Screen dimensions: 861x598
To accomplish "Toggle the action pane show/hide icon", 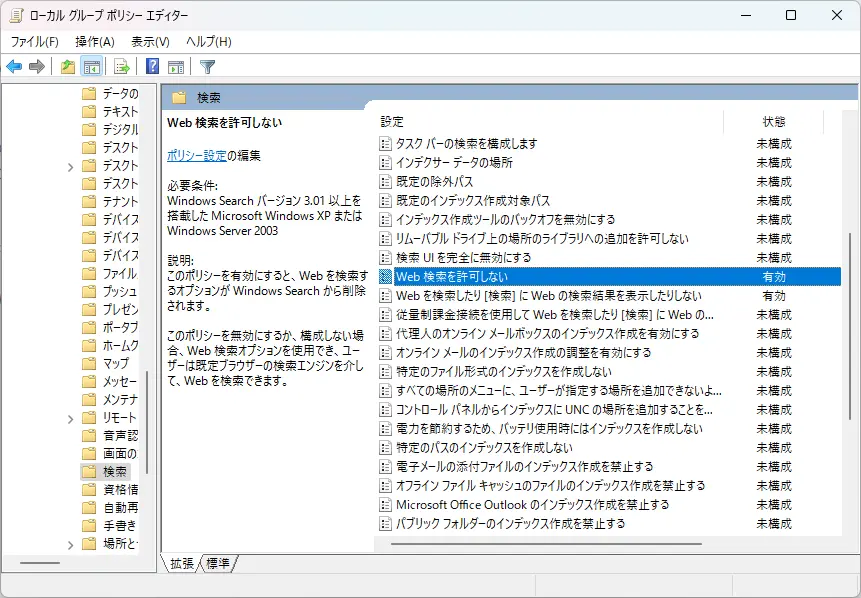I will (176, 67).
